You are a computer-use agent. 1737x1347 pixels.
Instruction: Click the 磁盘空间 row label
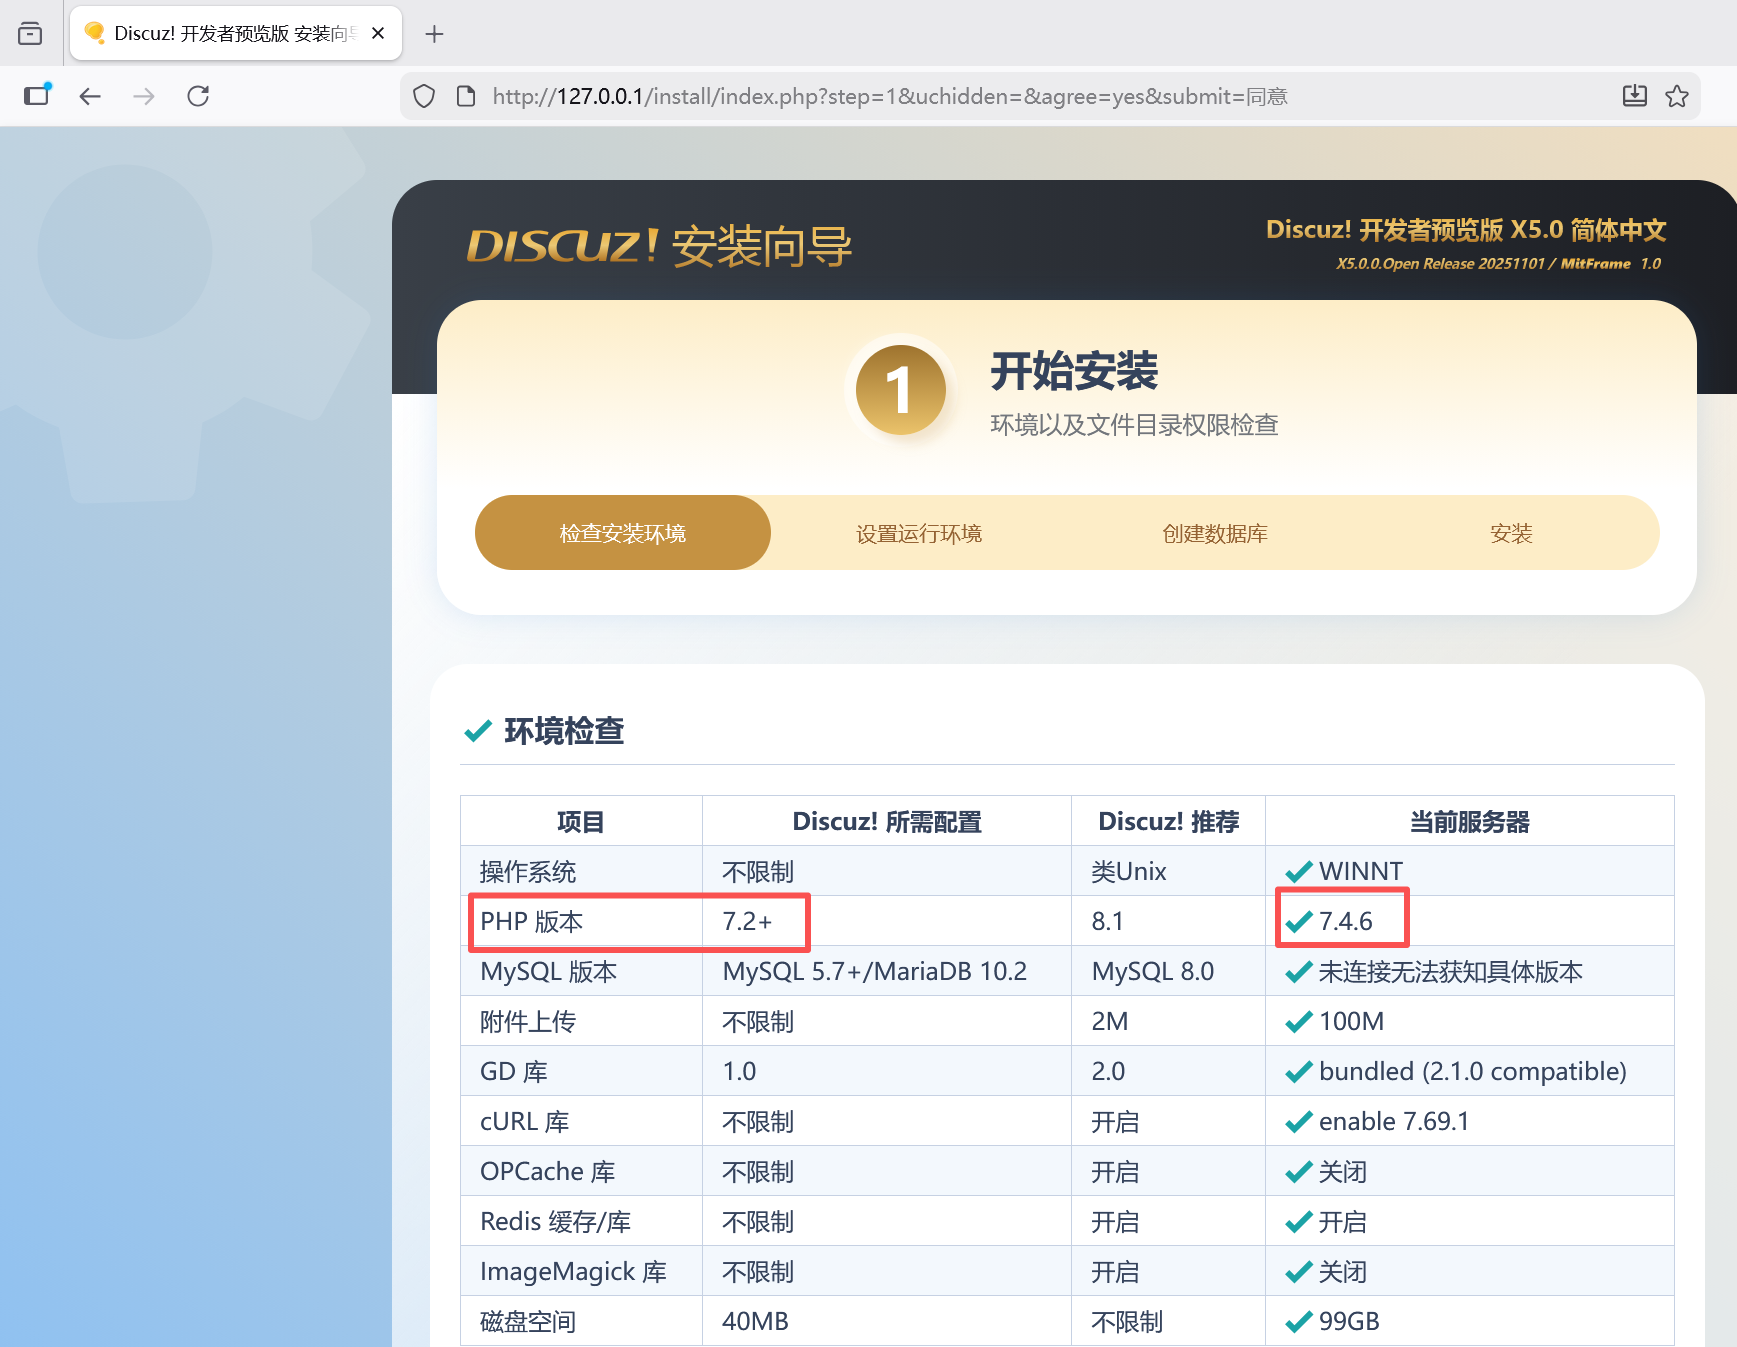(528, 1321)
